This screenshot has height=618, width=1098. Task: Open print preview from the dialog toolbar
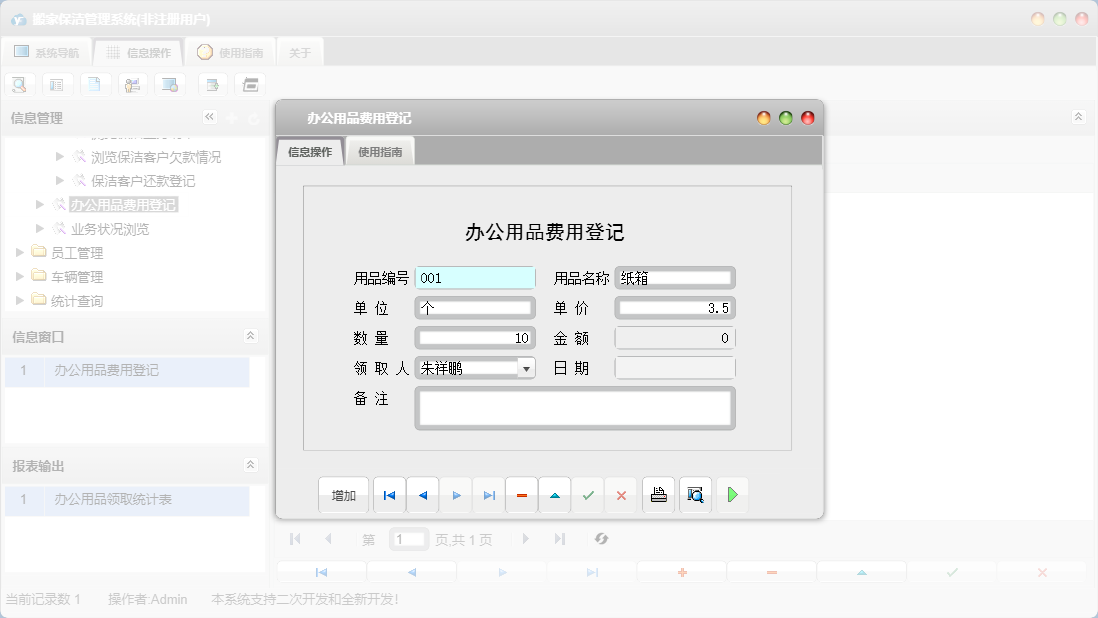(694, 495)
